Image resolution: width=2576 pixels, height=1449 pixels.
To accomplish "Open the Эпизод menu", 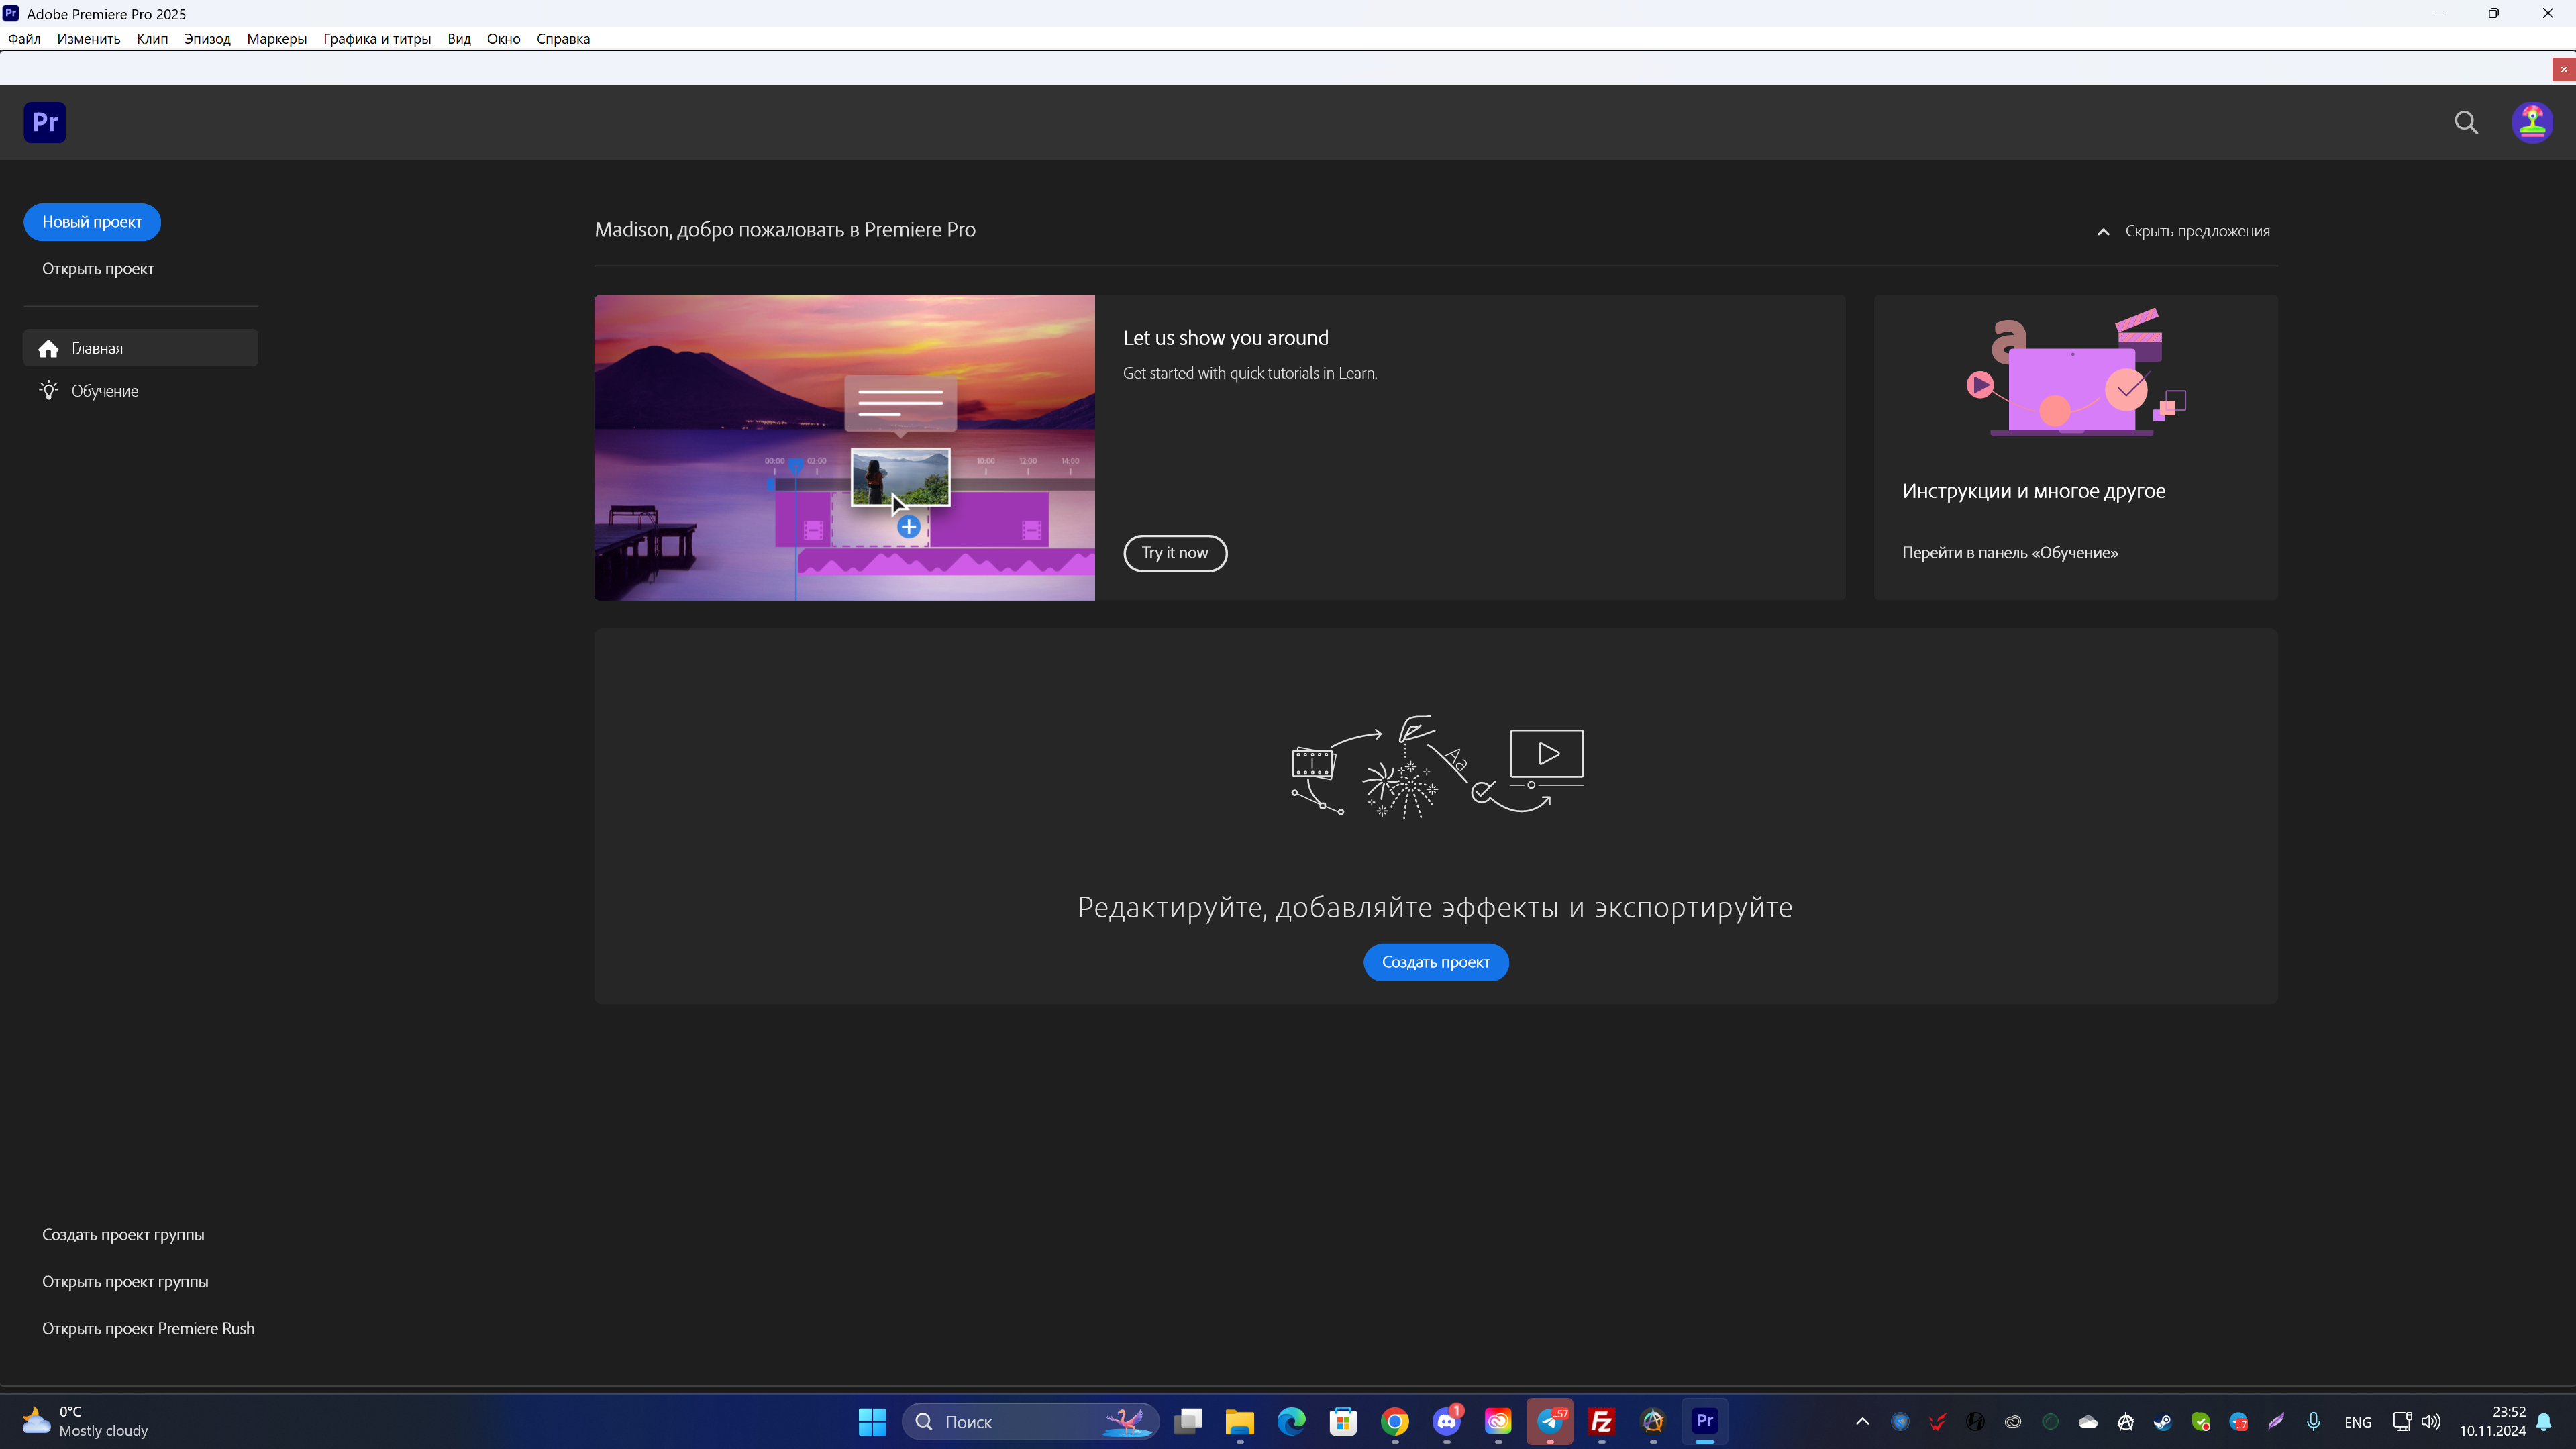I will point(207,39).
